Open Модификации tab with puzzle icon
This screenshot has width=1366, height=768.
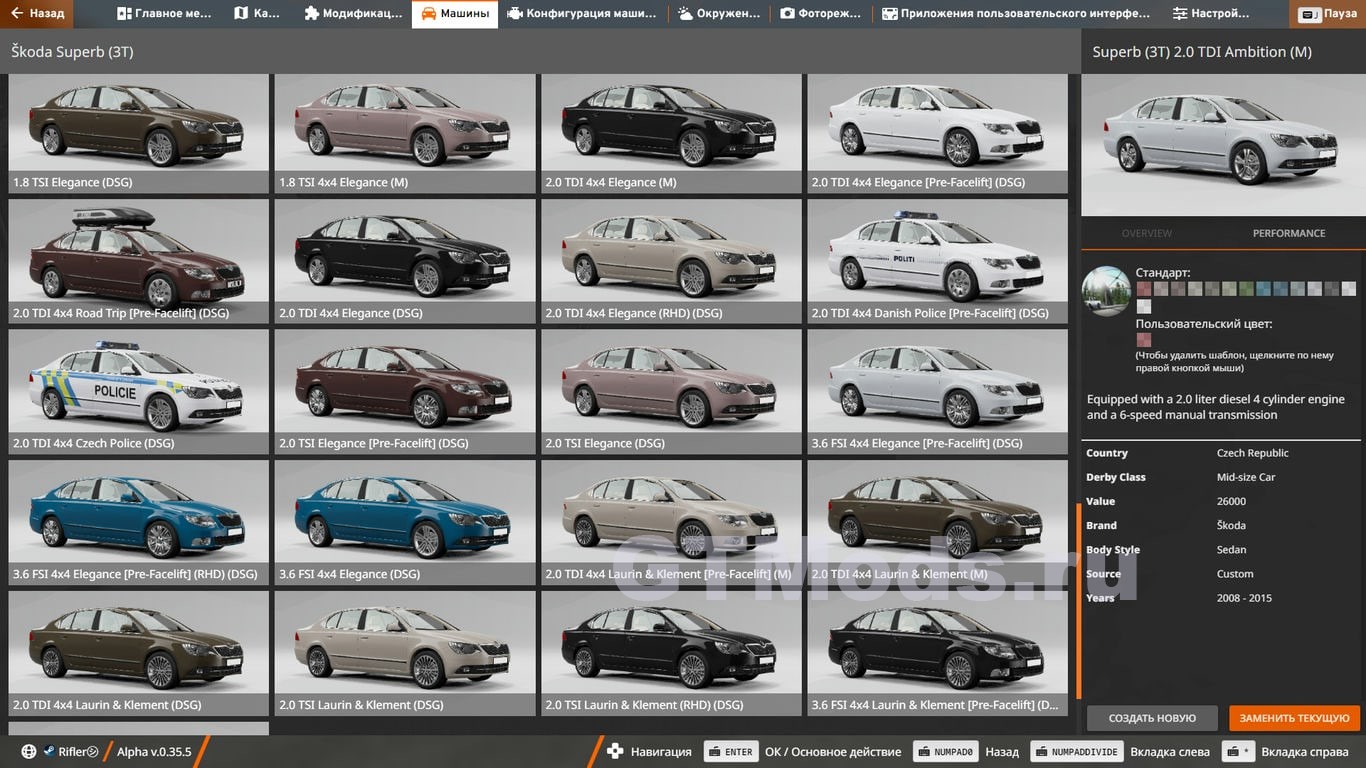pos(312,14)
